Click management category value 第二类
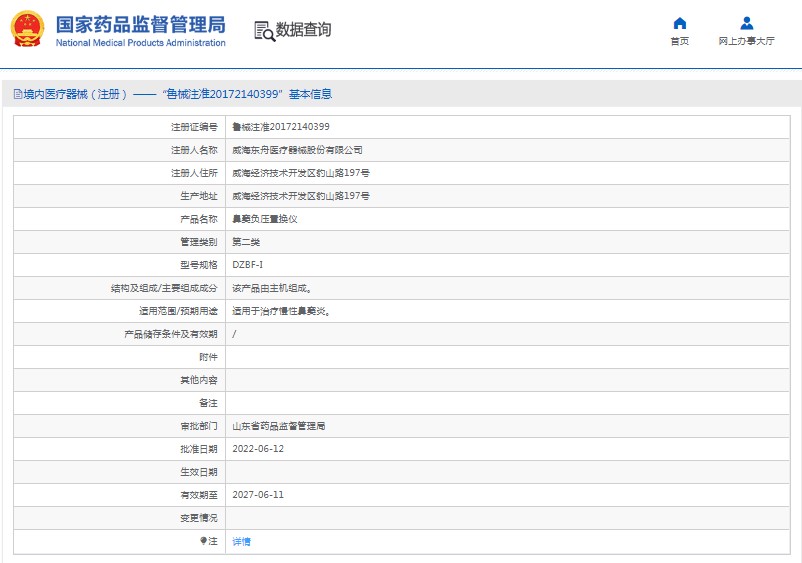The image size is (802, 563). tap(246, 242)
